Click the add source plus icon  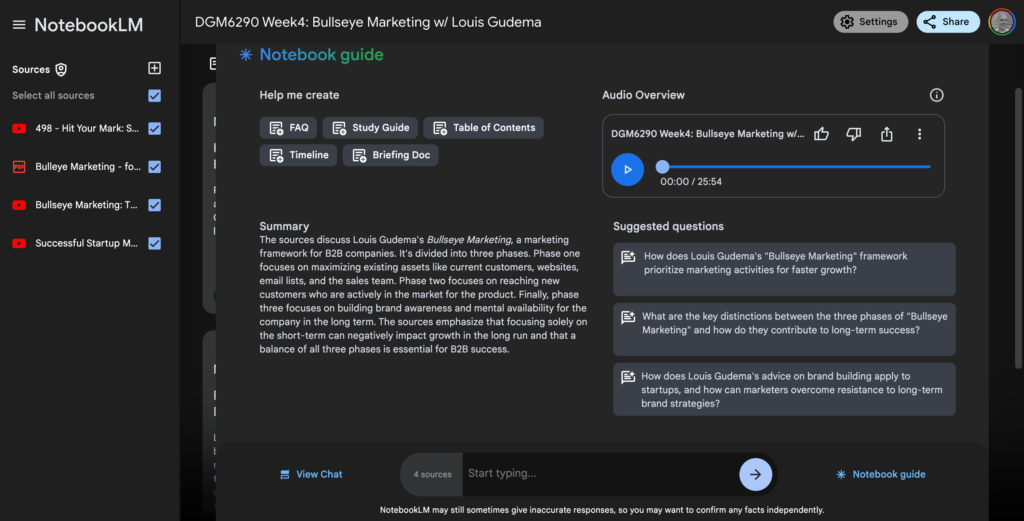(x=155, y=68)
